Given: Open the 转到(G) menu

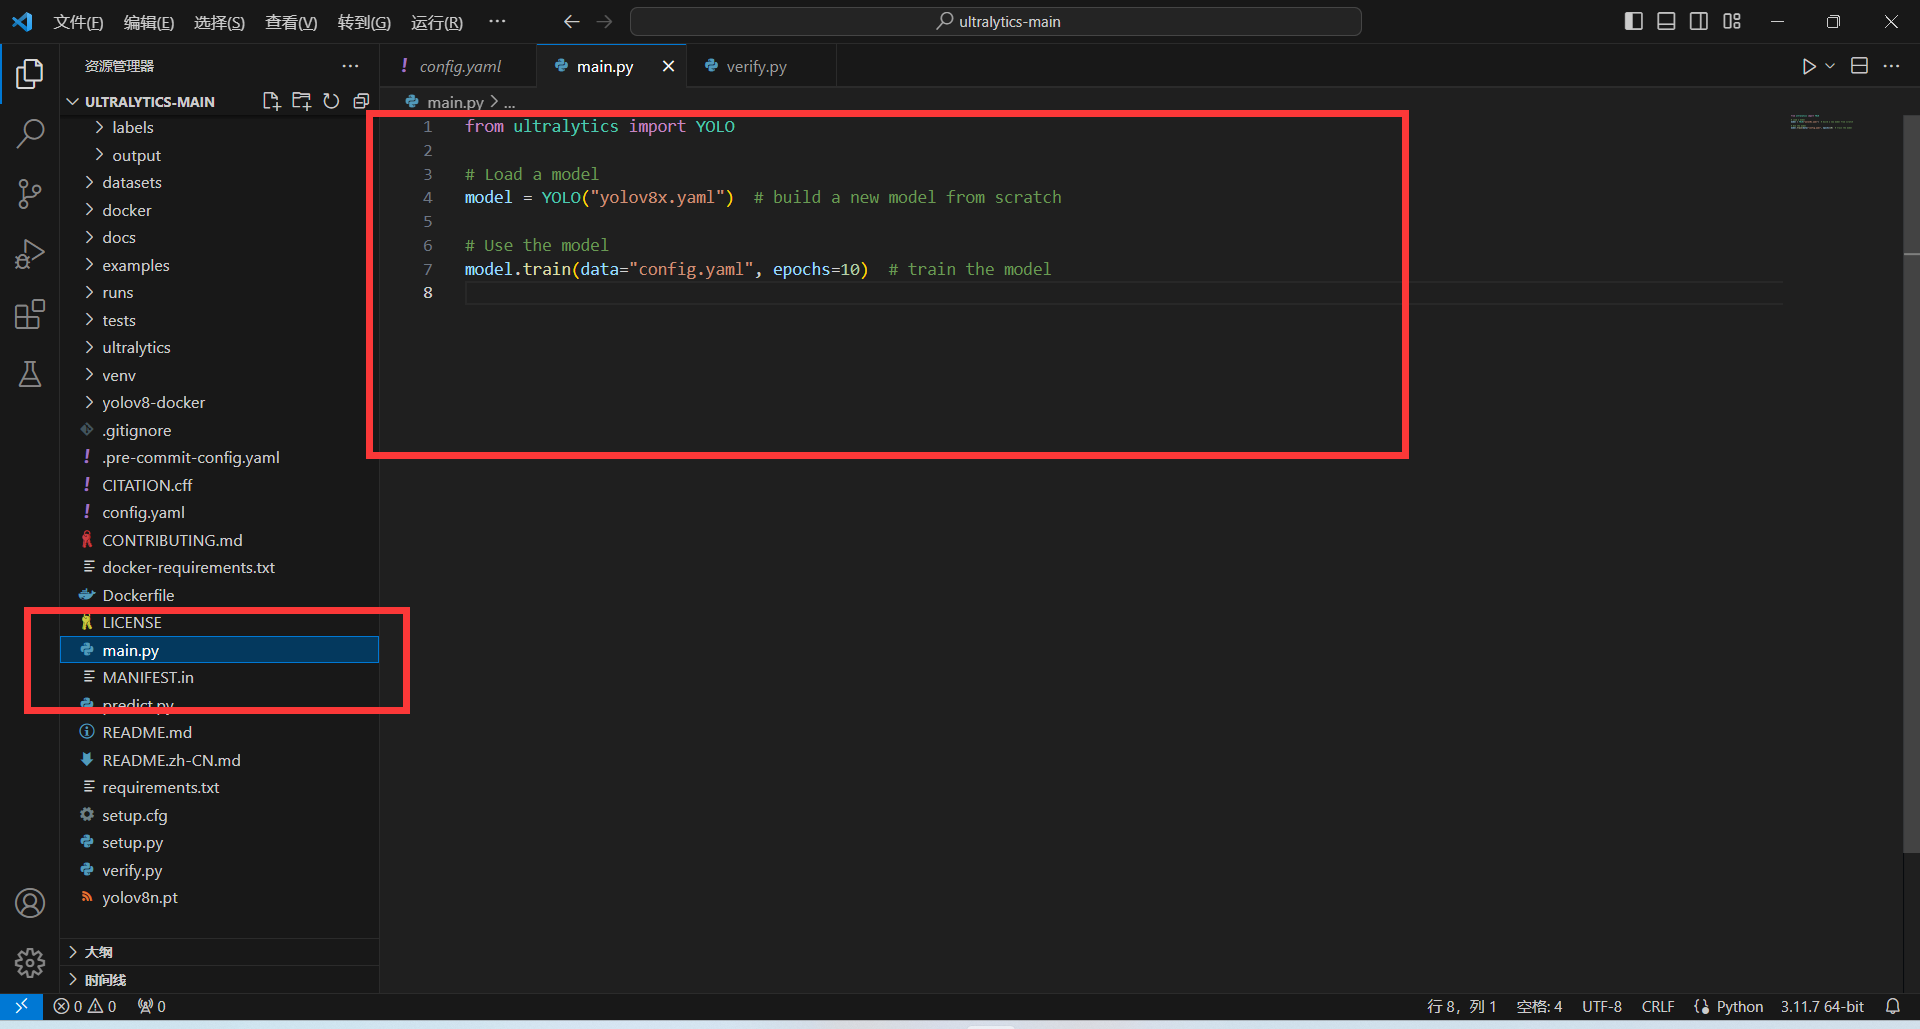Looking at the screenshot, I should [364, 22].
